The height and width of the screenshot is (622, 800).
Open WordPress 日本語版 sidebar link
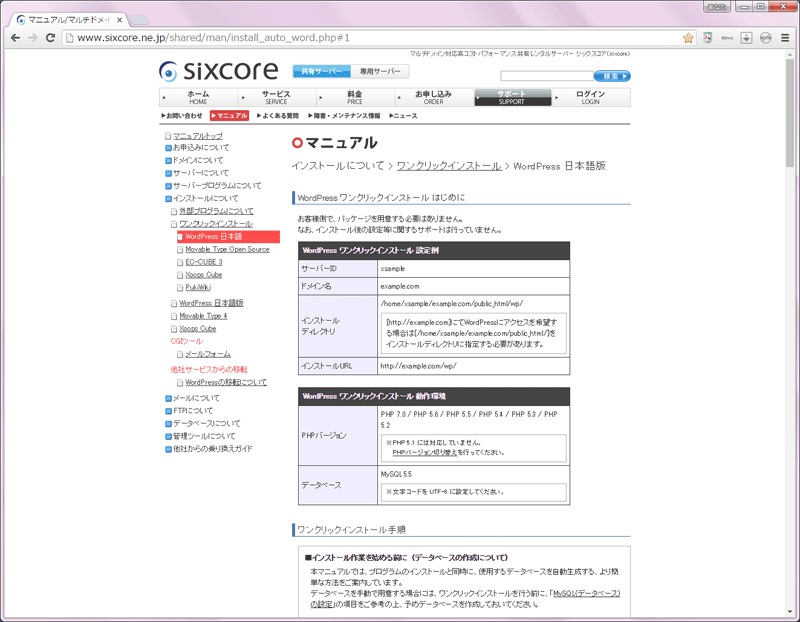tap(211, 303)
